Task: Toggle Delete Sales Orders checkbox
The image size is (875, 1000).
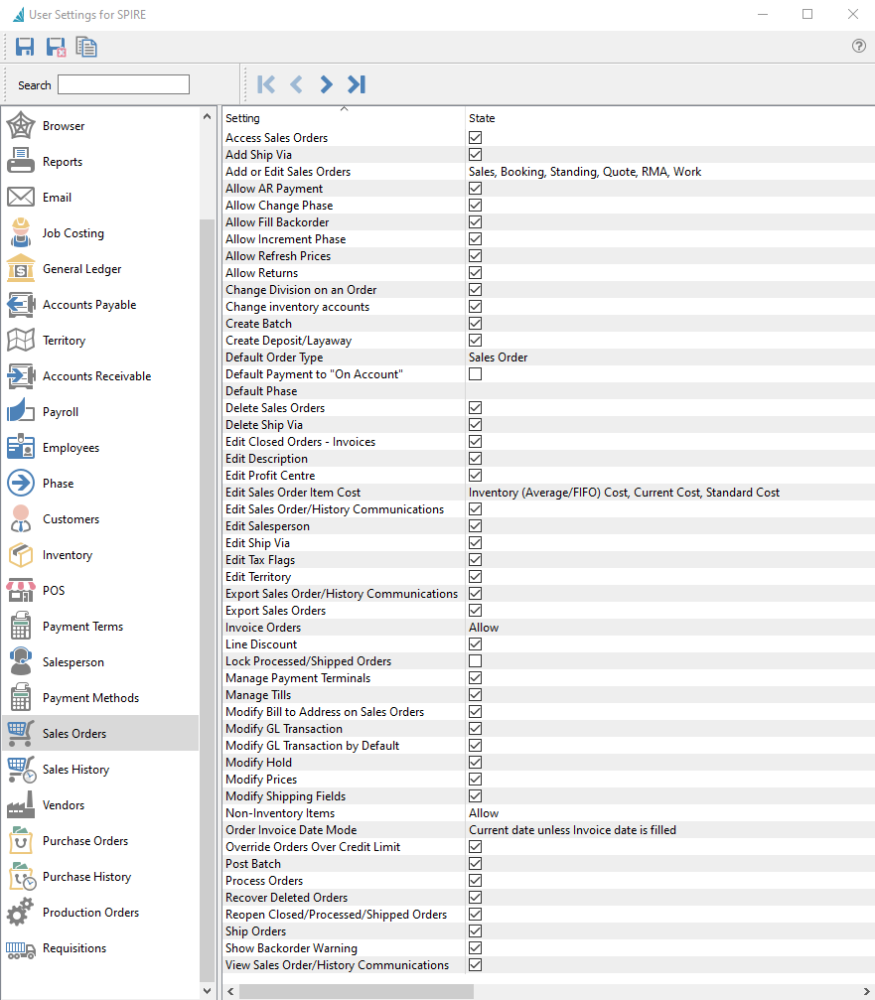Action: tap(475, 408)
